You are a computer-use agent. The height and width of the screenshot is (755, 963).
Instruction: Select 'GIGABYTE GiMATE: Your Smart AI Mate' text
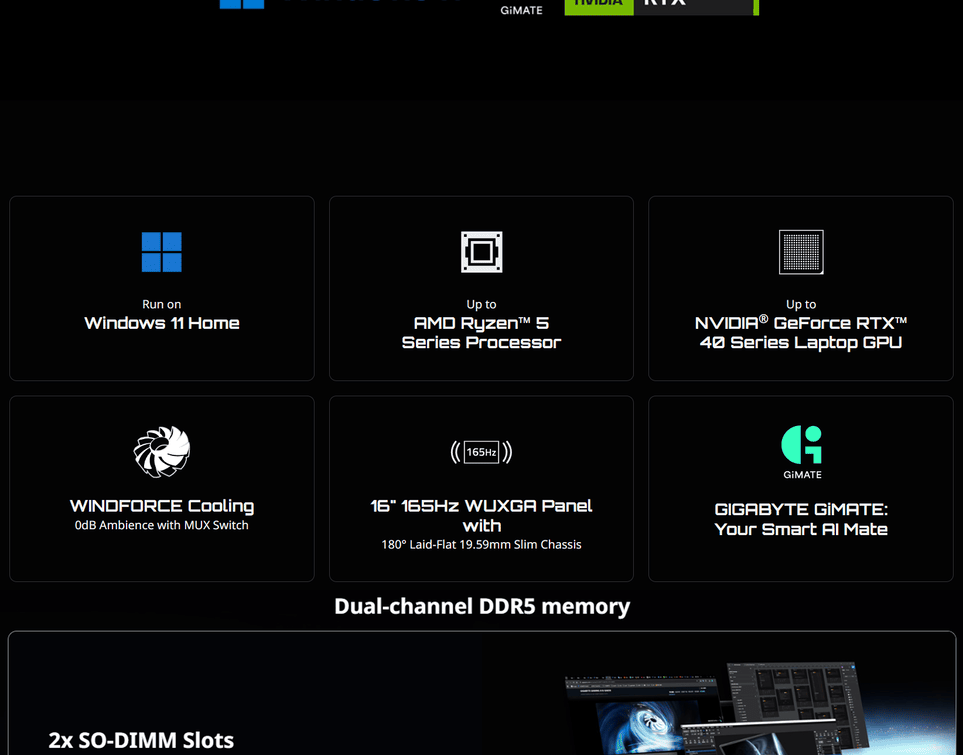[801, 519]
